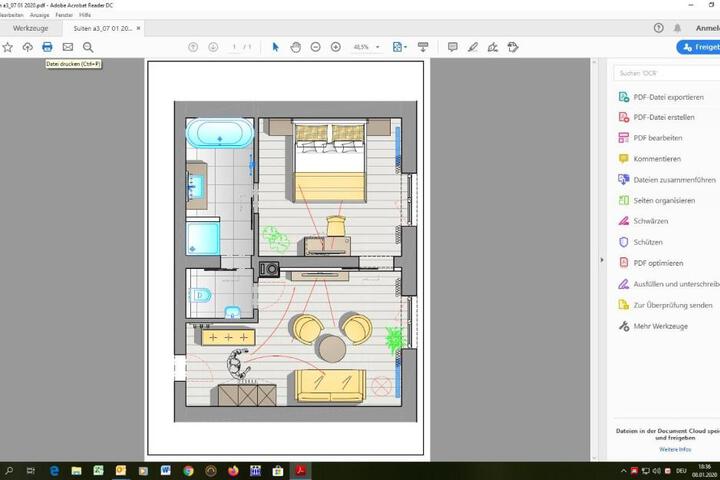Zoom in with the plus icon
720x480 pixels.
pos(336,47)
